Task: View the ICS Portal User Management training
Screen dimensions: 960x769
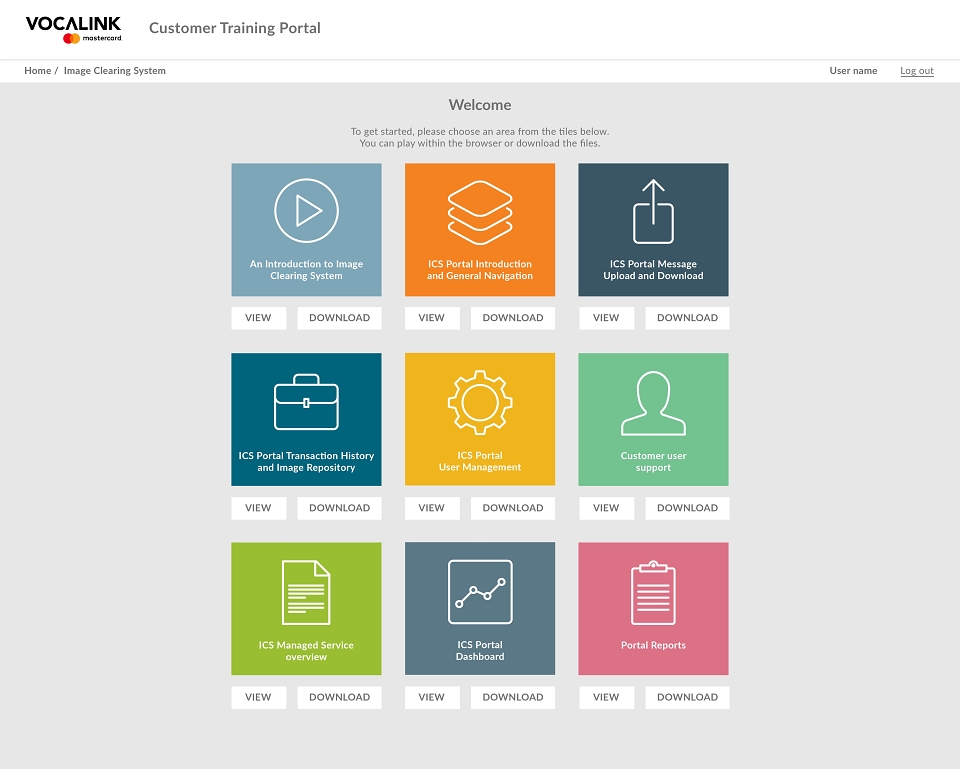Action: pyautogui.click(x=432, y=508)
